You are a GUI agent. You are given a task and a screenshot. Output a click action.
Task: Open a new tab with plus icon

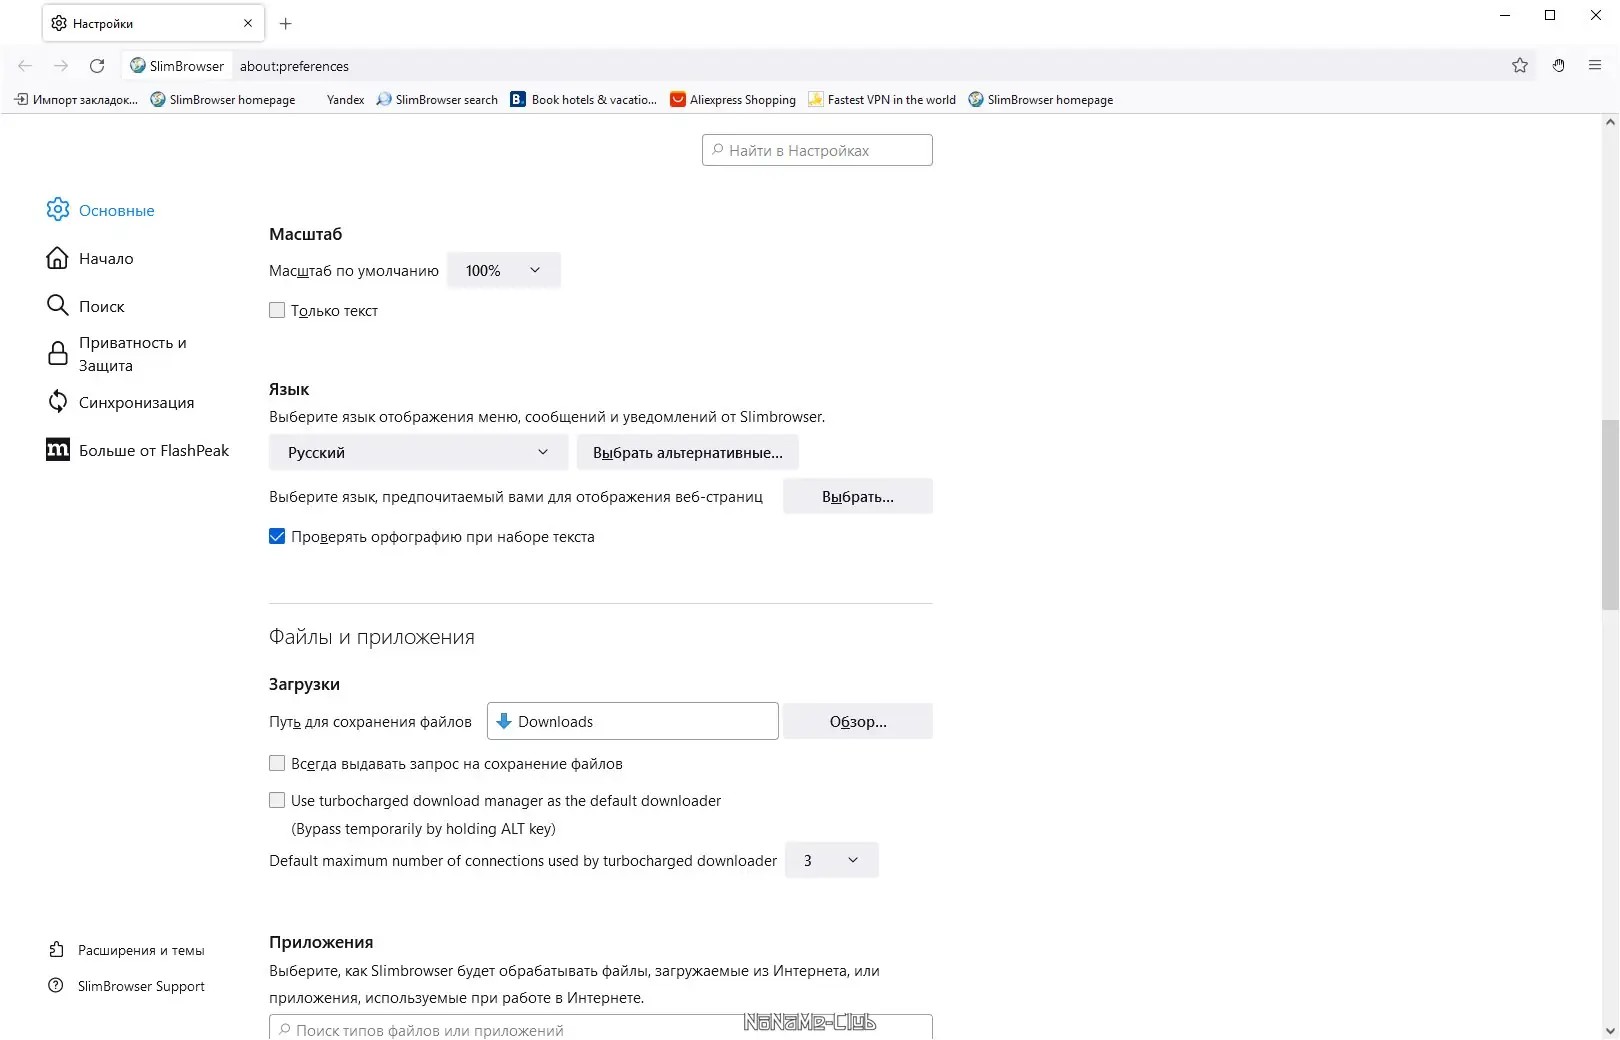[x=286, y=23]
